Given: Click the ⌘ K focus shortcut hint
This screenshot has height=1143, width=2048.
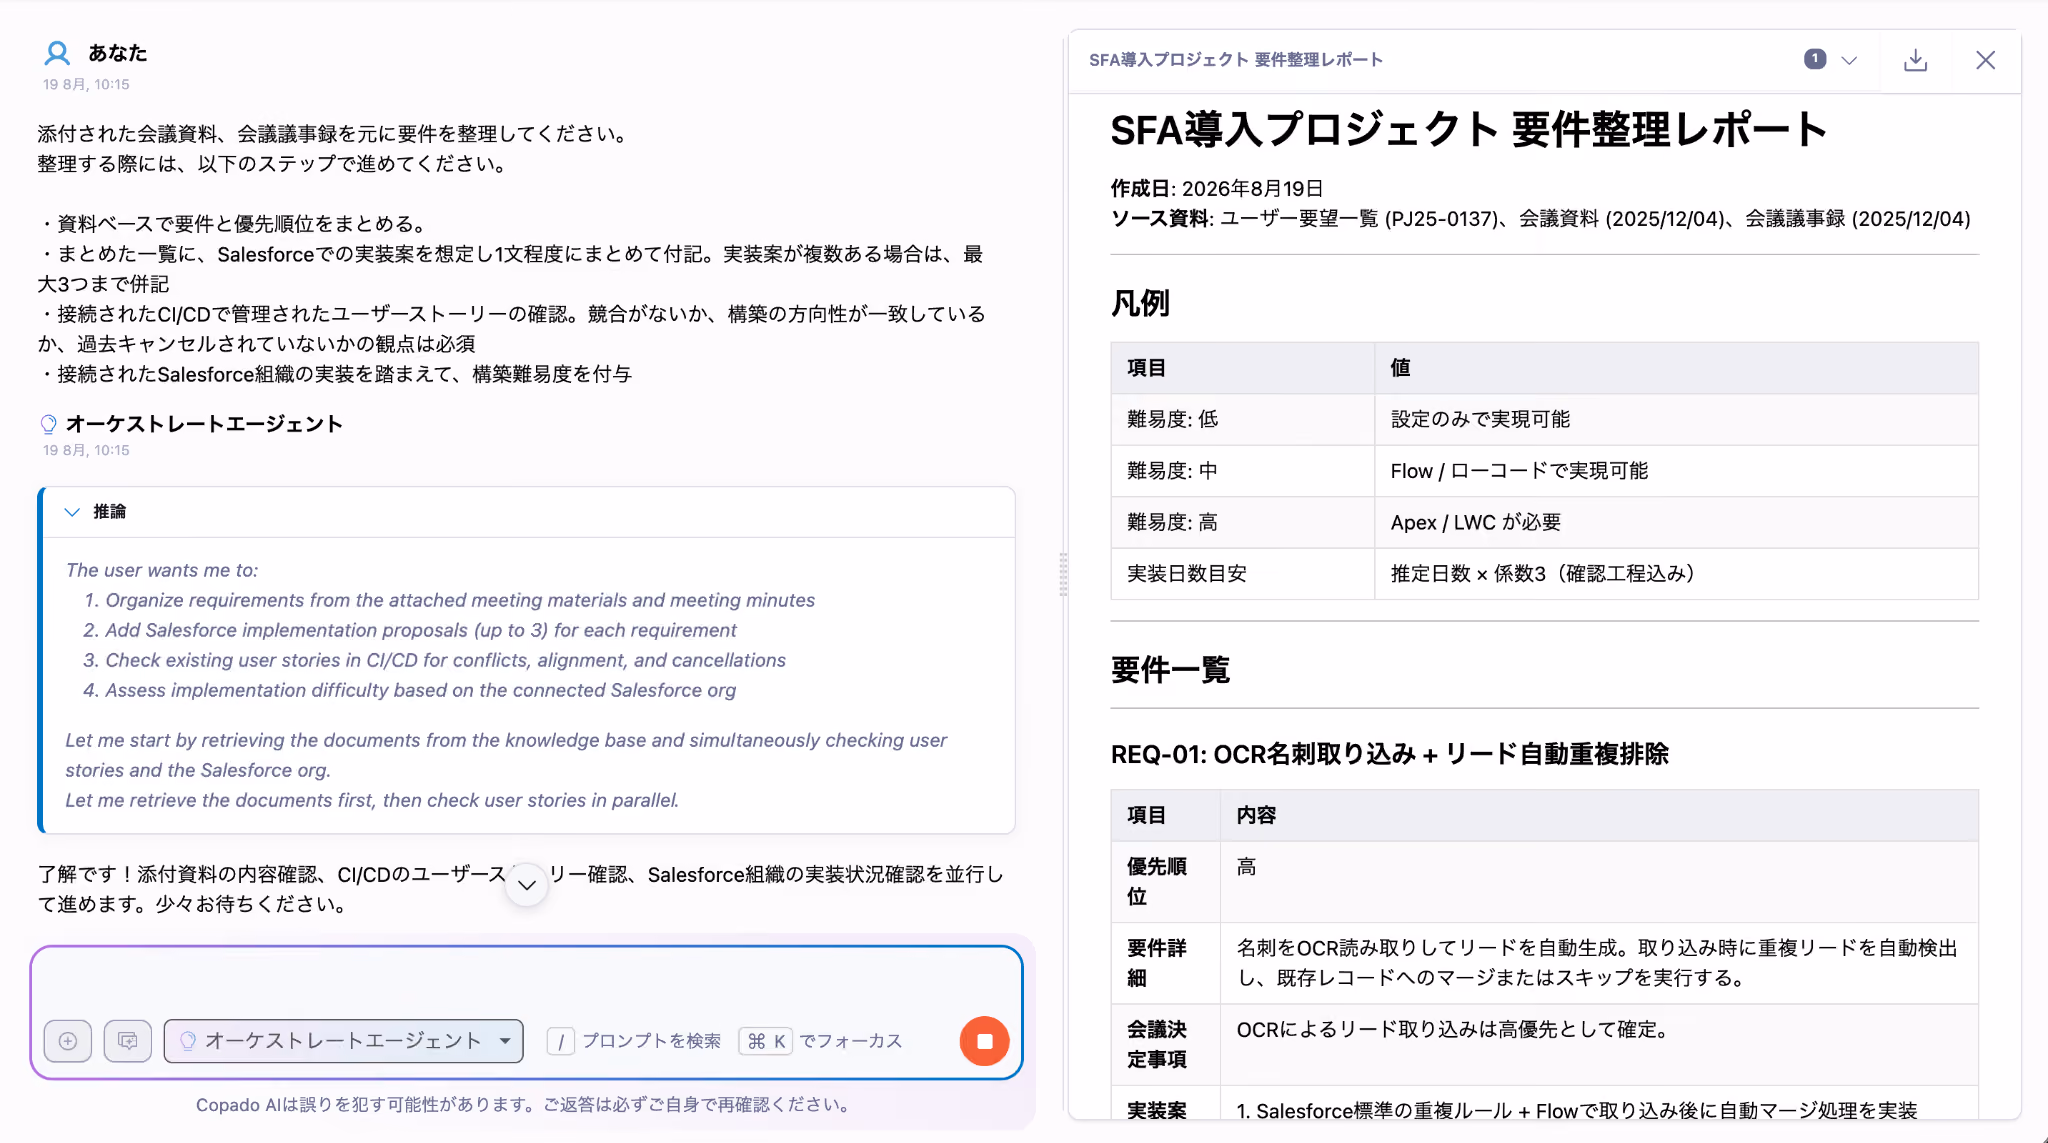Looking at the screenshot, I should click(766, 1041).
